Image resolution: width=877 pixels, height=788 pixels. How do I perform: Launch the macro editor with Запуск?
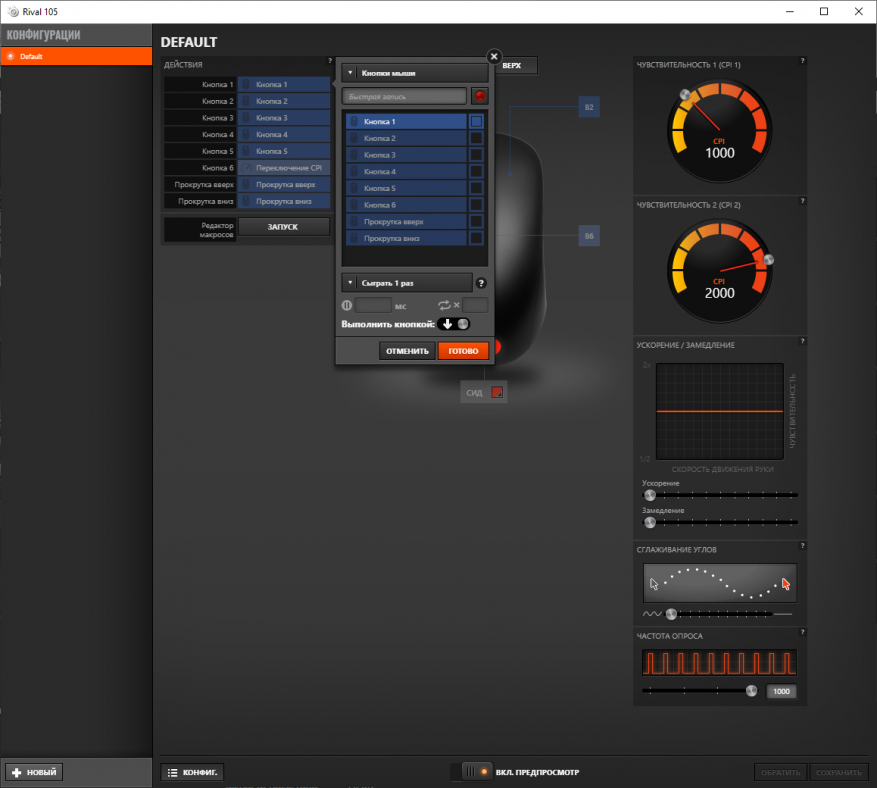click(284, 227)
